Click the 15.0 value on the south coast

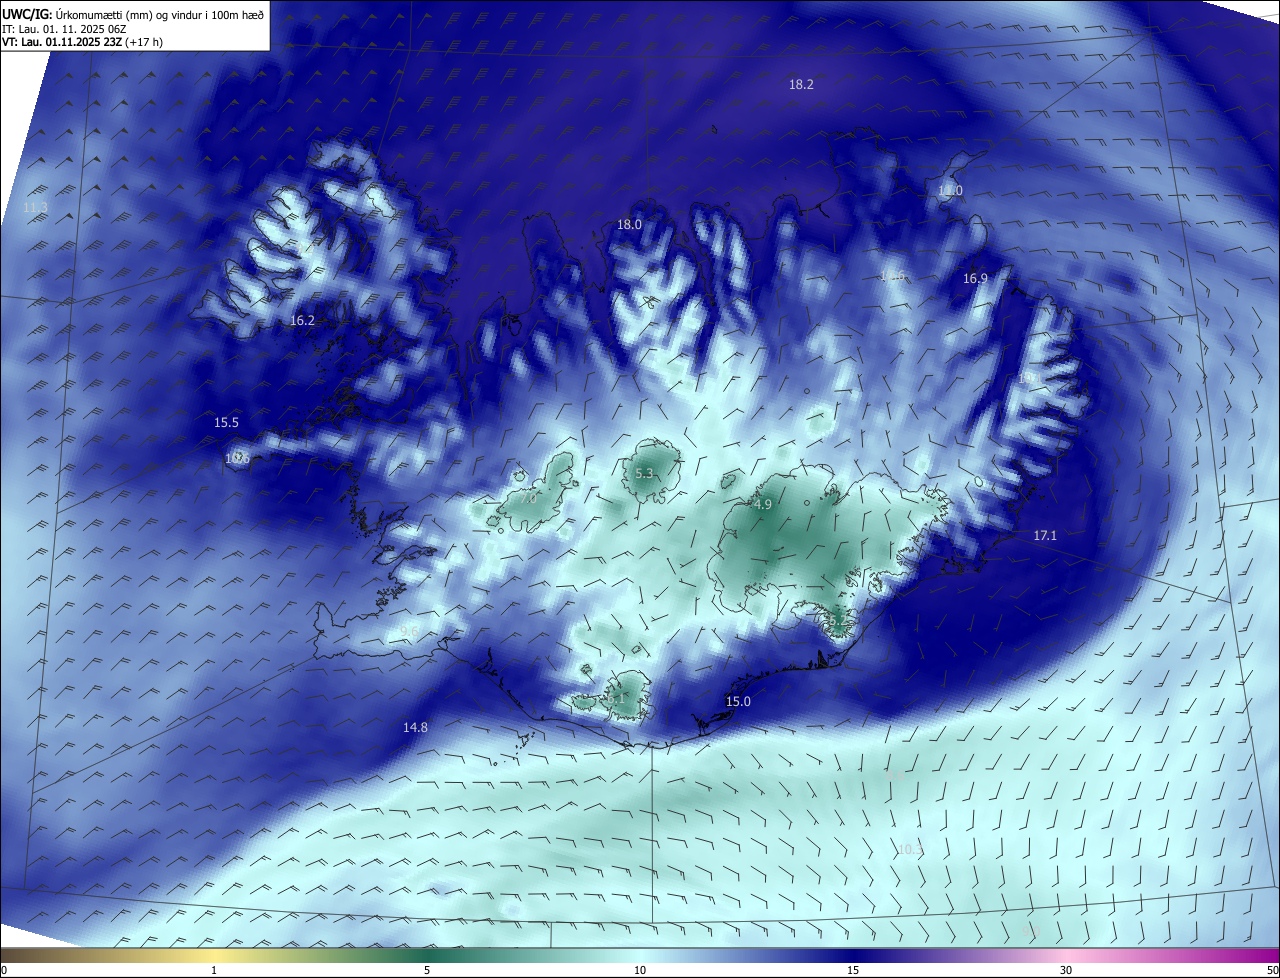coord(738,702)
